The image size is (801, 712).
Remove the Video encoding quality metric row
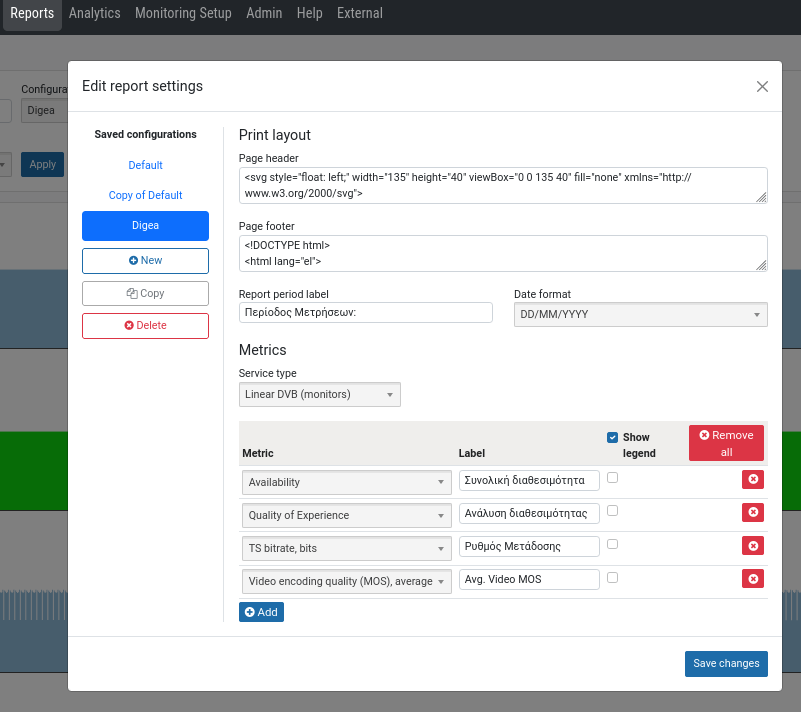point(752,579)
